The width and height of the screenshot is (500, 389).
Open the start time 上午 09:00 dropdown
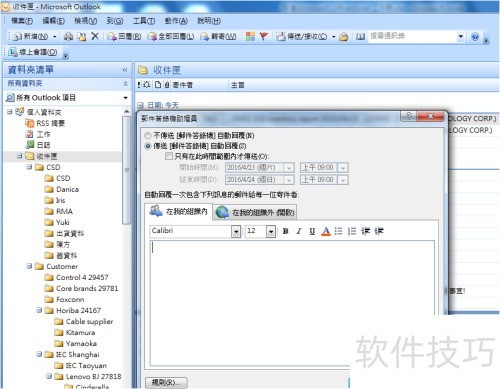pos(343,168)
